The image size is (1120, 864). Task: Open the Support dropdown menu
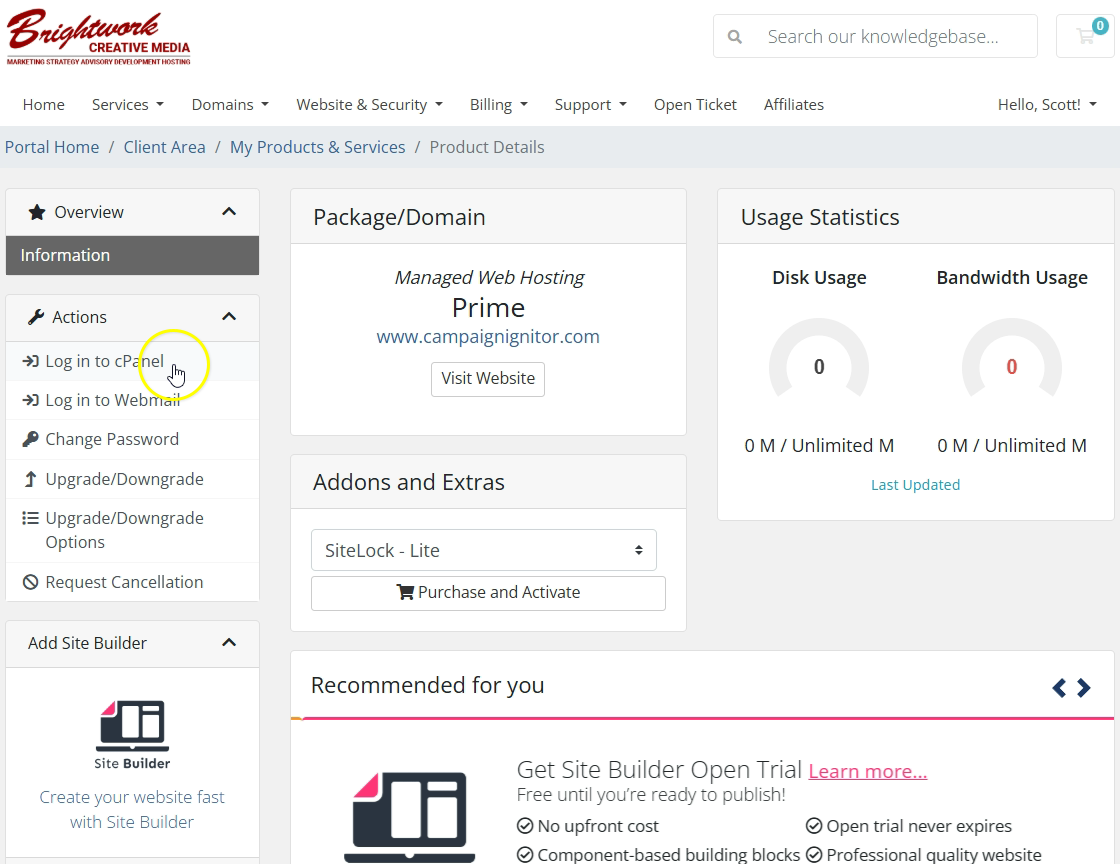(591, 104)
